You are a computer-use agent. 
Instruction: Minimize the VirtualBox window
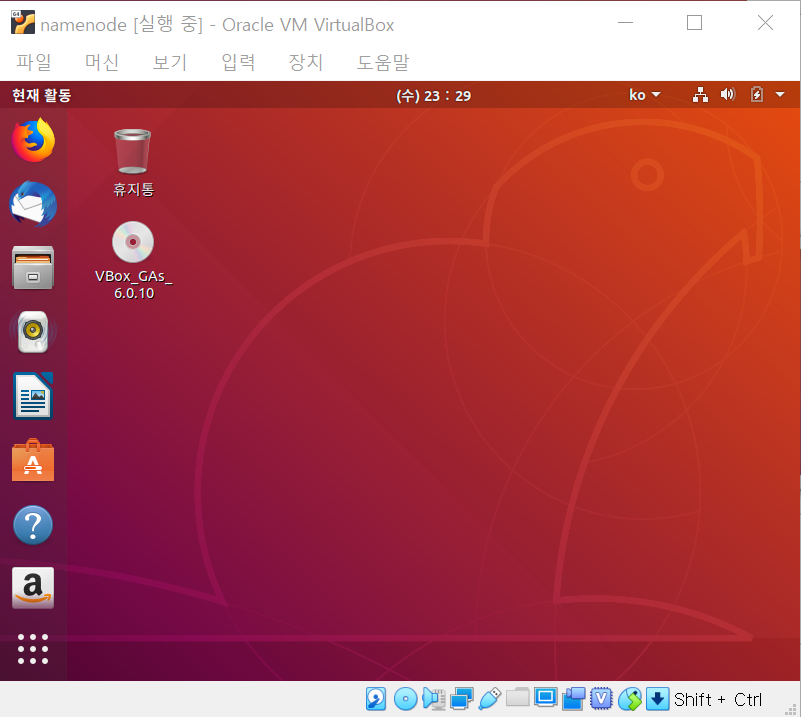[625, 22]
